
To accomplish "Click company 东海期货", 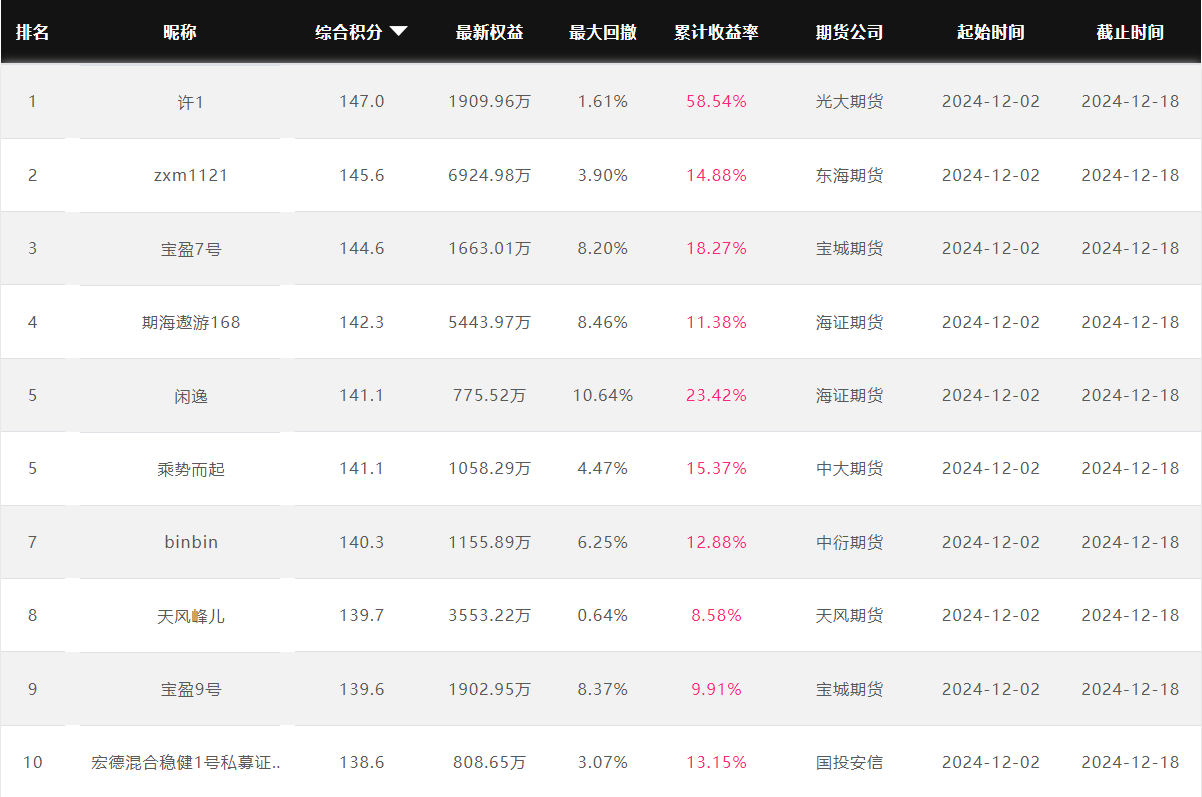I will [849, 175].
